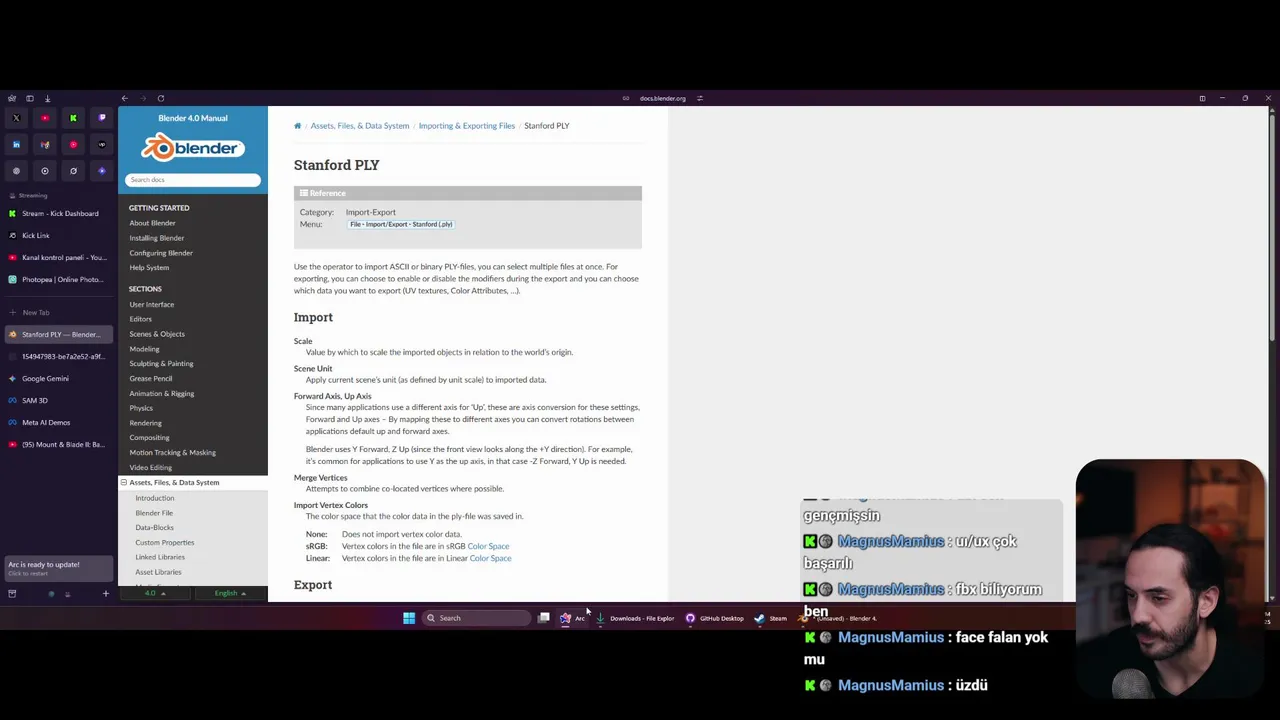Follow the sRGB Color Space link
This screenshot has width=1280, height=720.
488,546
